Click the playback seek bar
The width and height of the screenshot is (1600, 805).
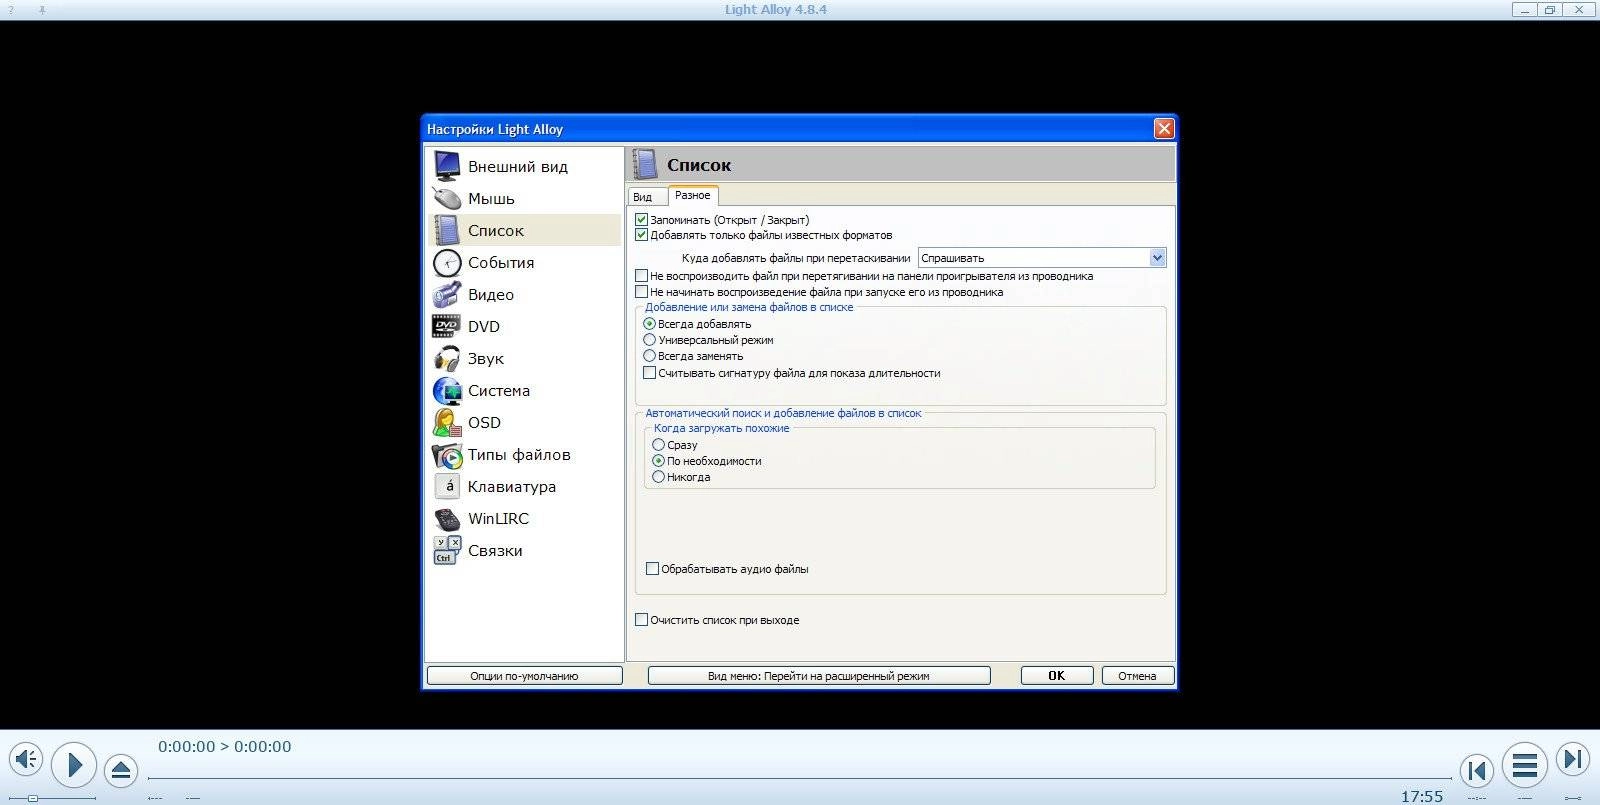pyautogui.click(x=800, y=777)
